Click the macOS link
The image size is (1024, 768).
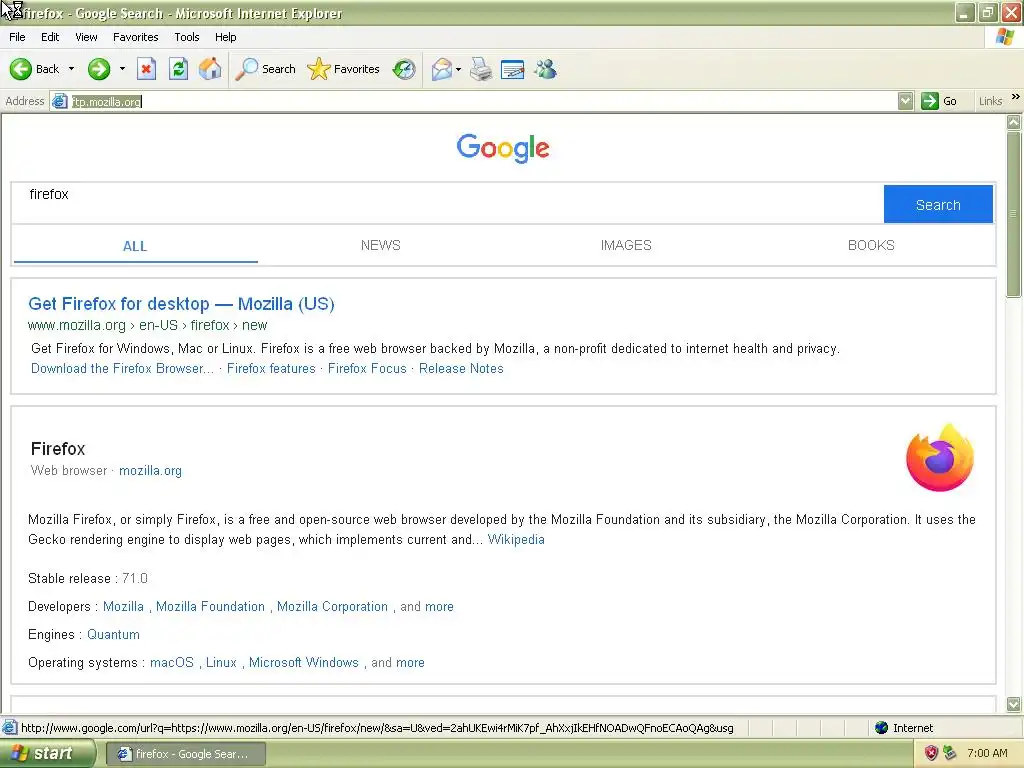(x=172, y=663)
